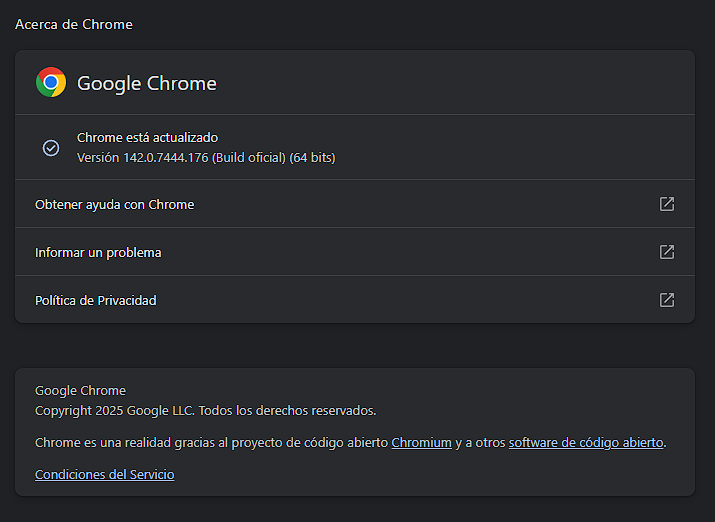Follow the Chromium hyperlink
715x522 pixels.
click(421, 442)
